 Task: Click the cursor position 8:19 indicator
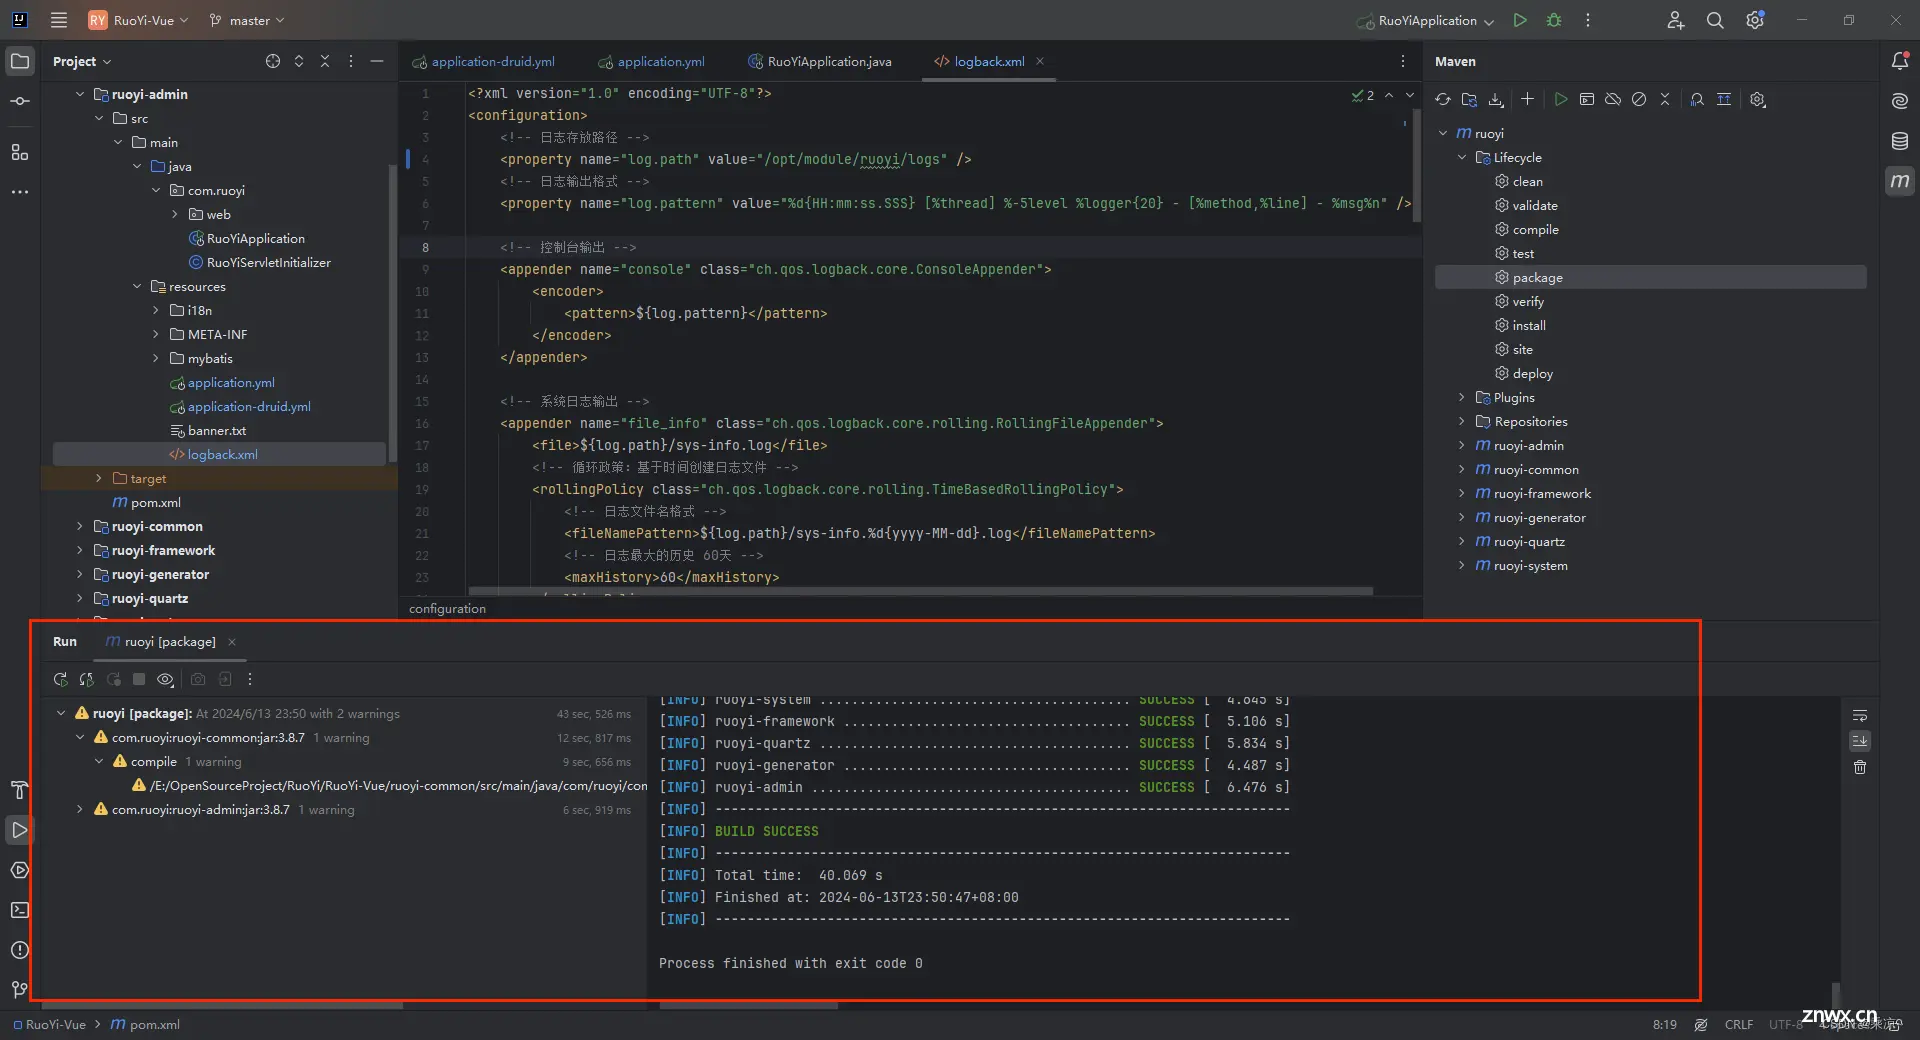tap(1664, 1024)
